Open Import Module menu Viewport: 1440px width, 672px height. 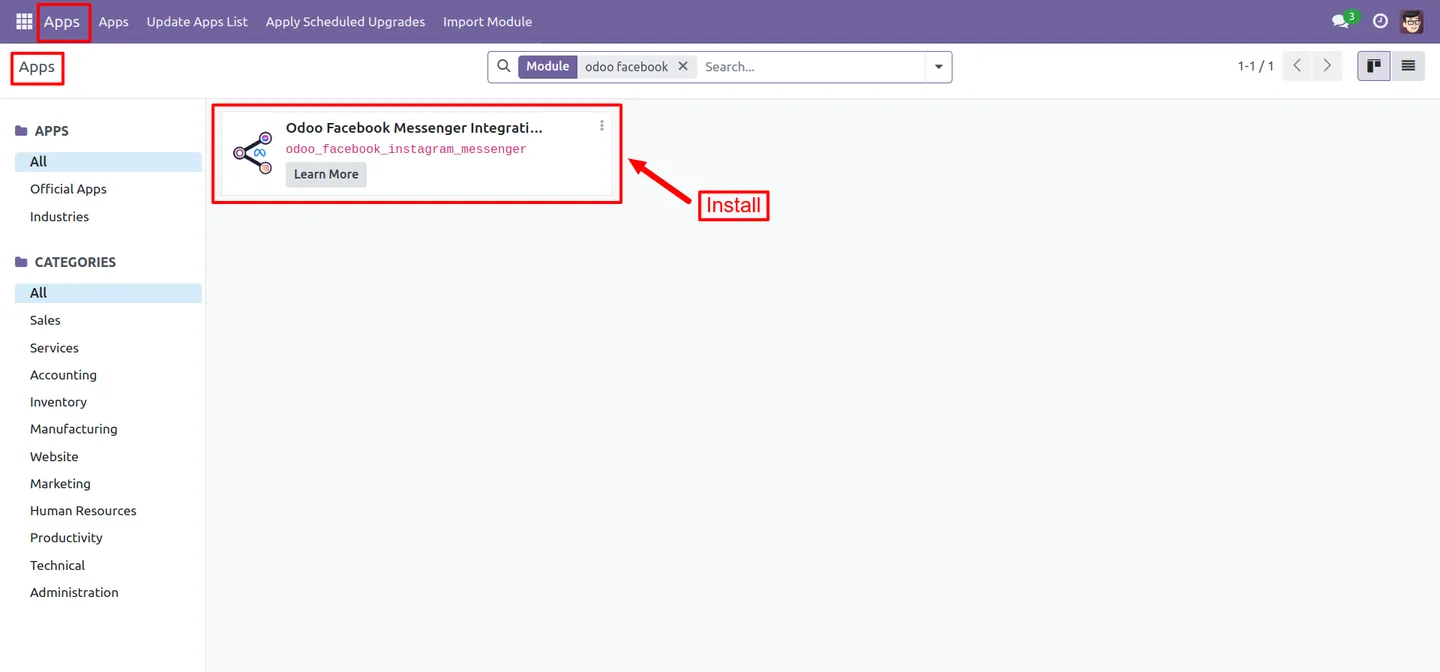(488, 22)
